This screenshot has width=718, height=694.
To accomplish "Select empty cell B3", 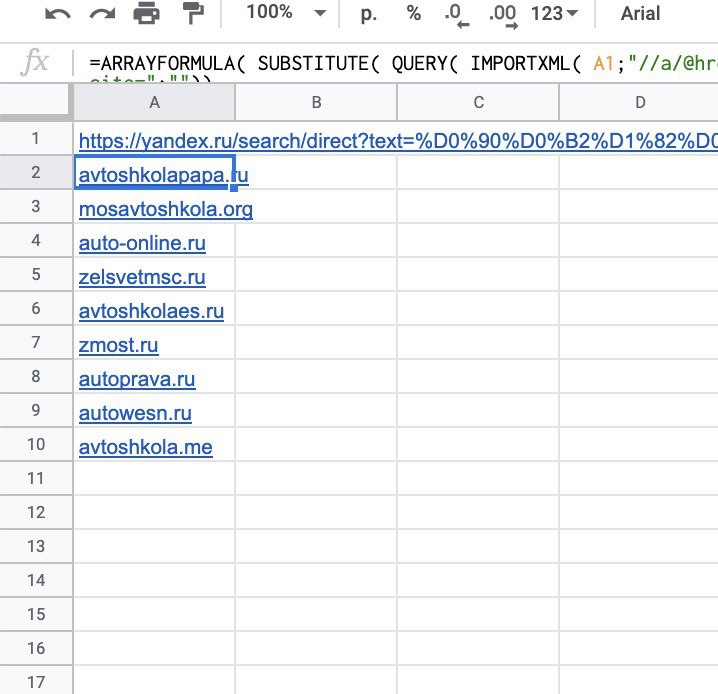I will pyautogui.click(x=316, y=206).
